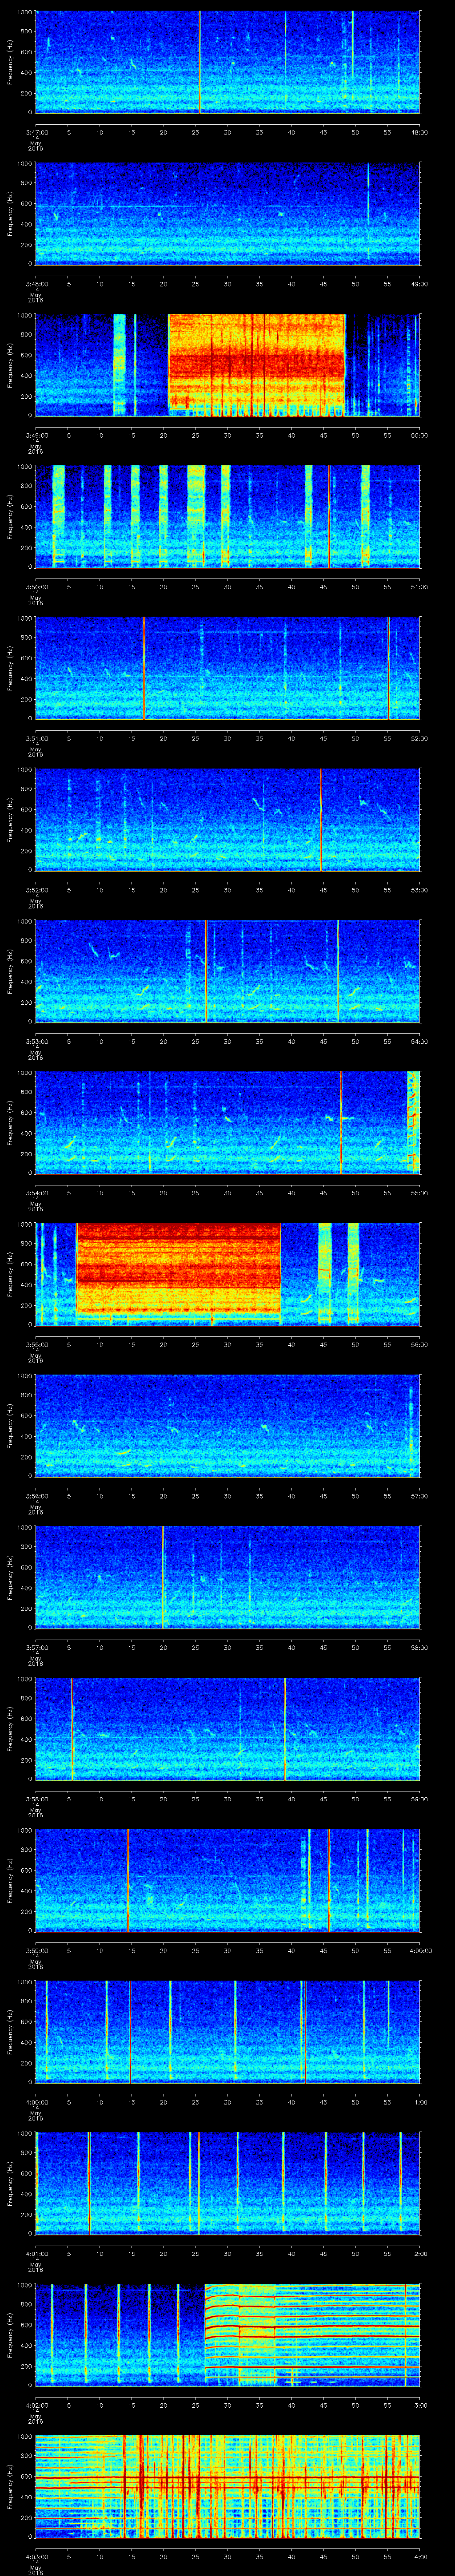Click the '3:55:00' start time label
This screenshot has width=455, height=2576.
[36, 1344]
